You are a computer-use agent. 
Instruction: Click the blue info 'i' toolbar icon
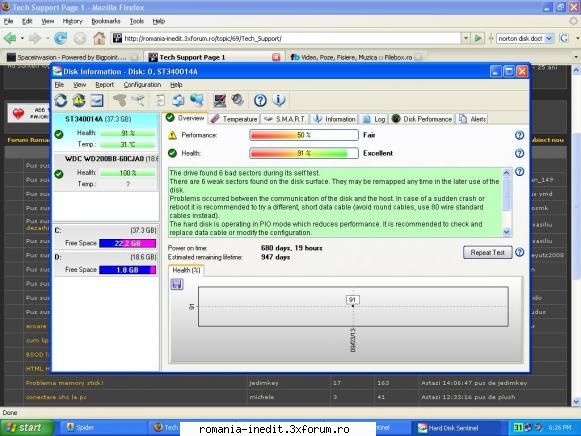[x=279, y=100]
